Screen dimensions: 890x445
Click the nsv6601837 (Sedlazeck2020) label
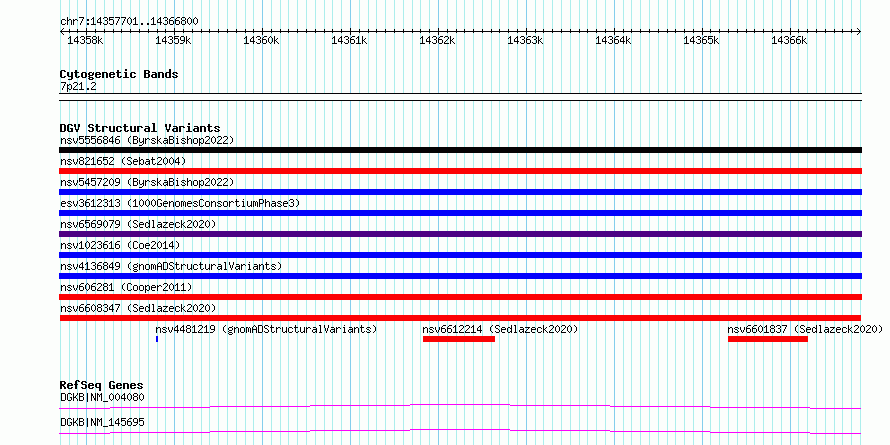[805, 329]
